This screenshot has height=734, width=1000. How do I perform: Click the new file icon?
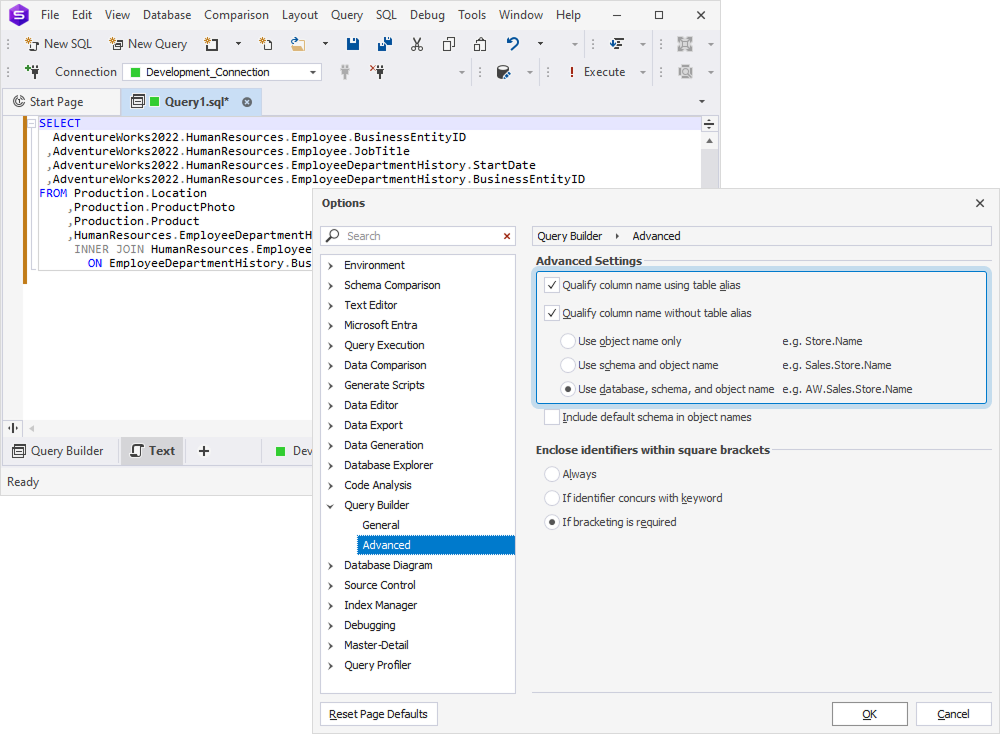266,44
